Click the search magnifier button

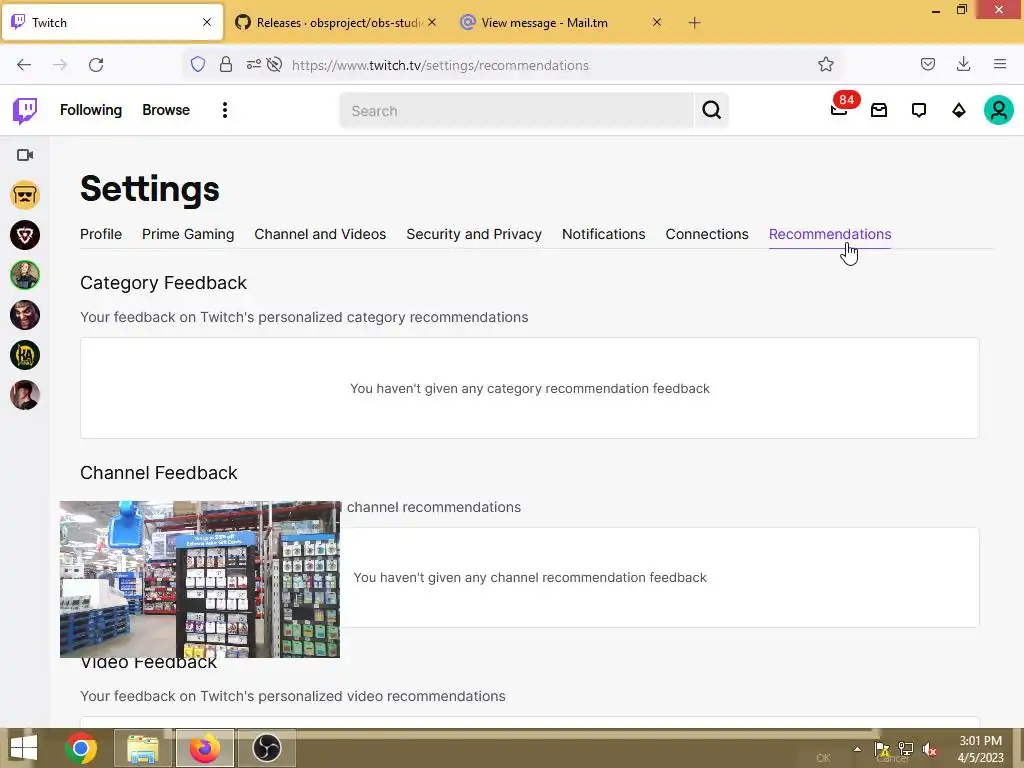click(711, 110)
